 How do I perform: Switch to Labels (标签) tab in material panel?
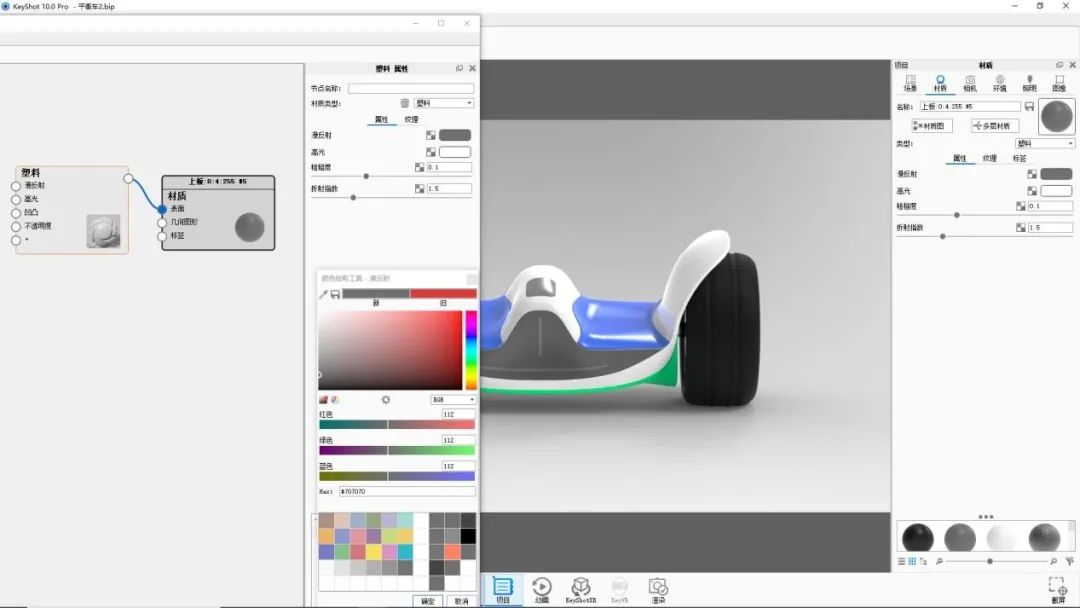click(1019, 158)
